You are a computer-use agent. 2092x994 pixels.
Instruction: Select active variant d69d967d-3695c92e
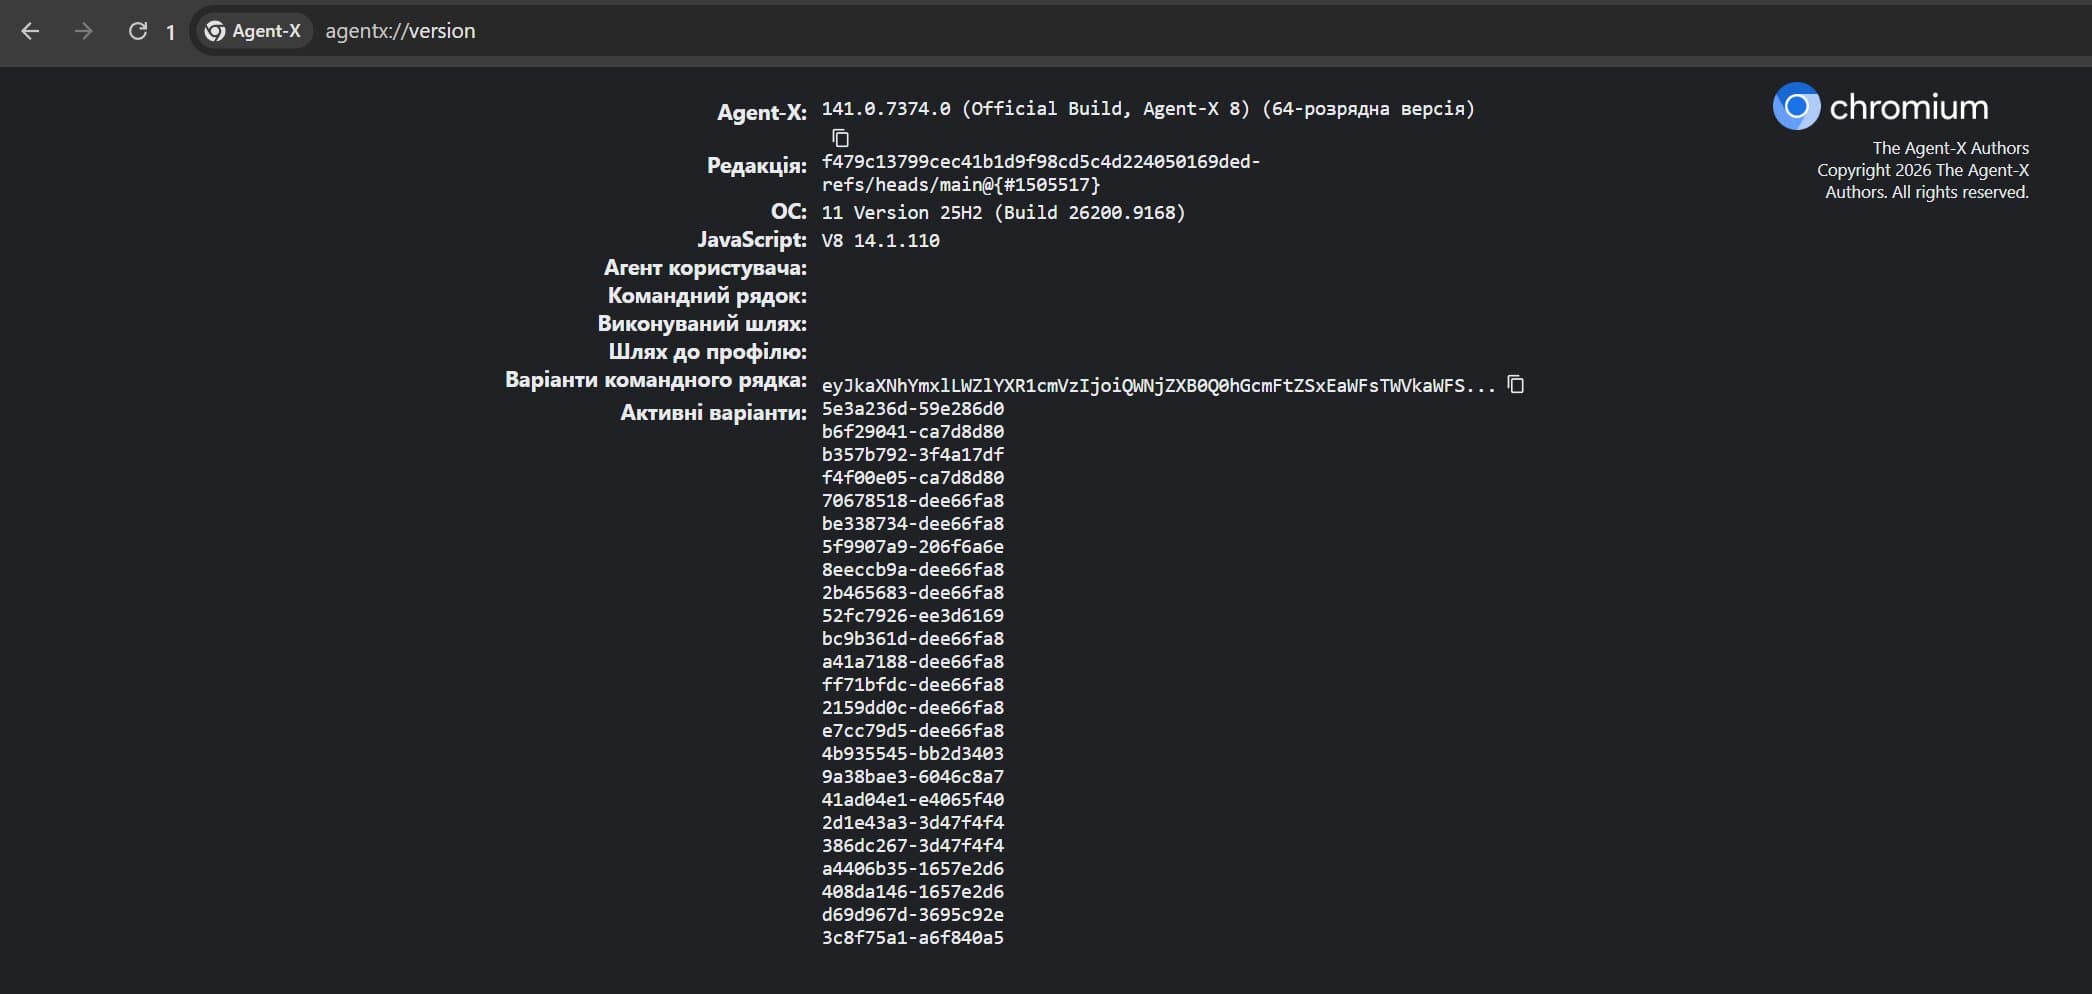coord(913,915)
